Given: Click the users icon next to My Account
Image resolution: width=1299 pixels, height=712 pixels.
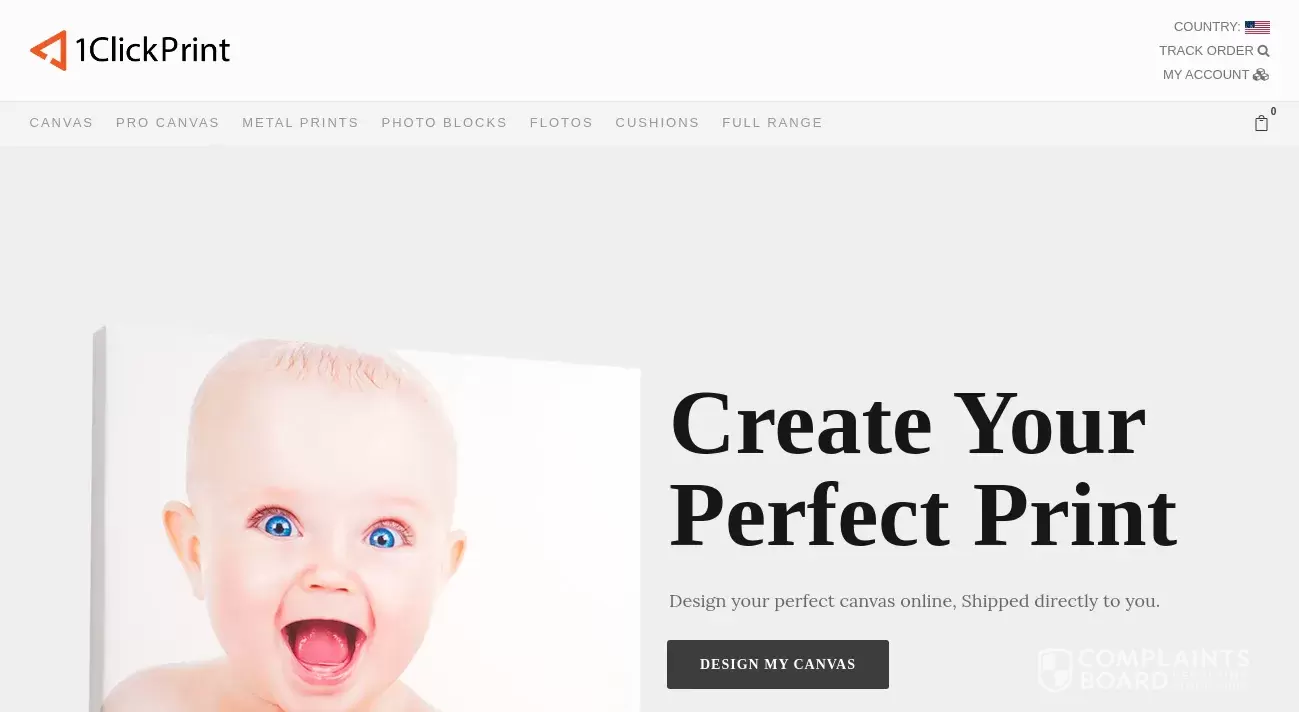Looking at the screenshot, I should tap(1261, 75).
